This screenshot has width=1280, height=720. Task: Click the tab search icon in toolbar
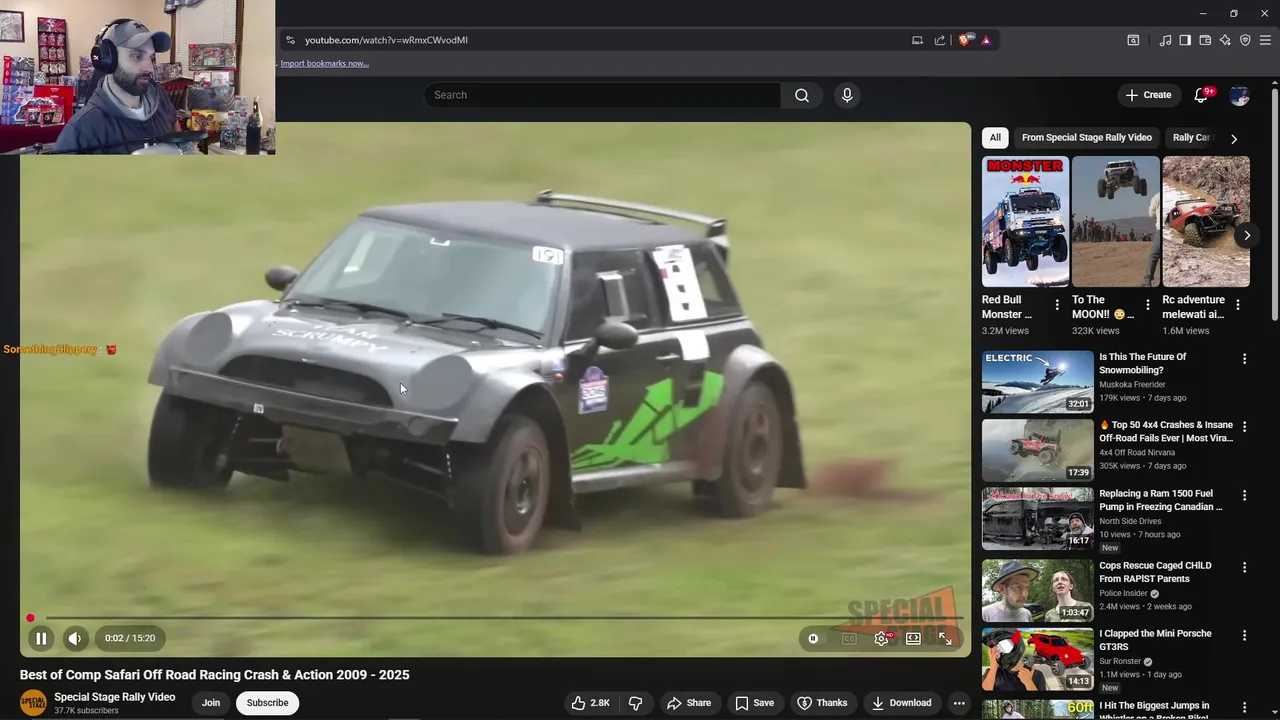click(x=1133, y=40)
